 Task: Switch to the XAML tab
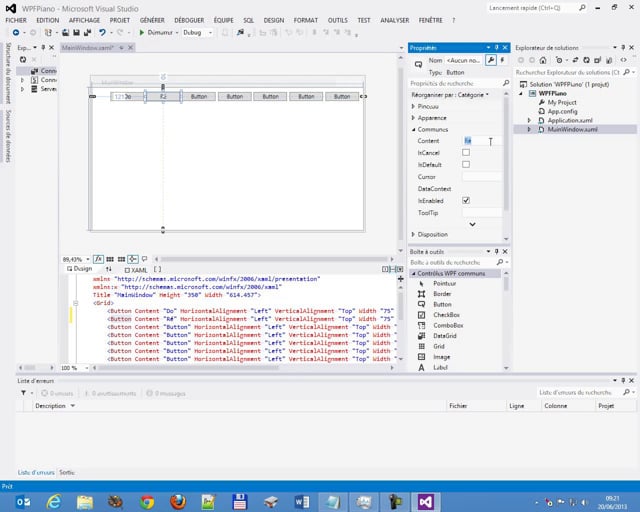(136, 270)
